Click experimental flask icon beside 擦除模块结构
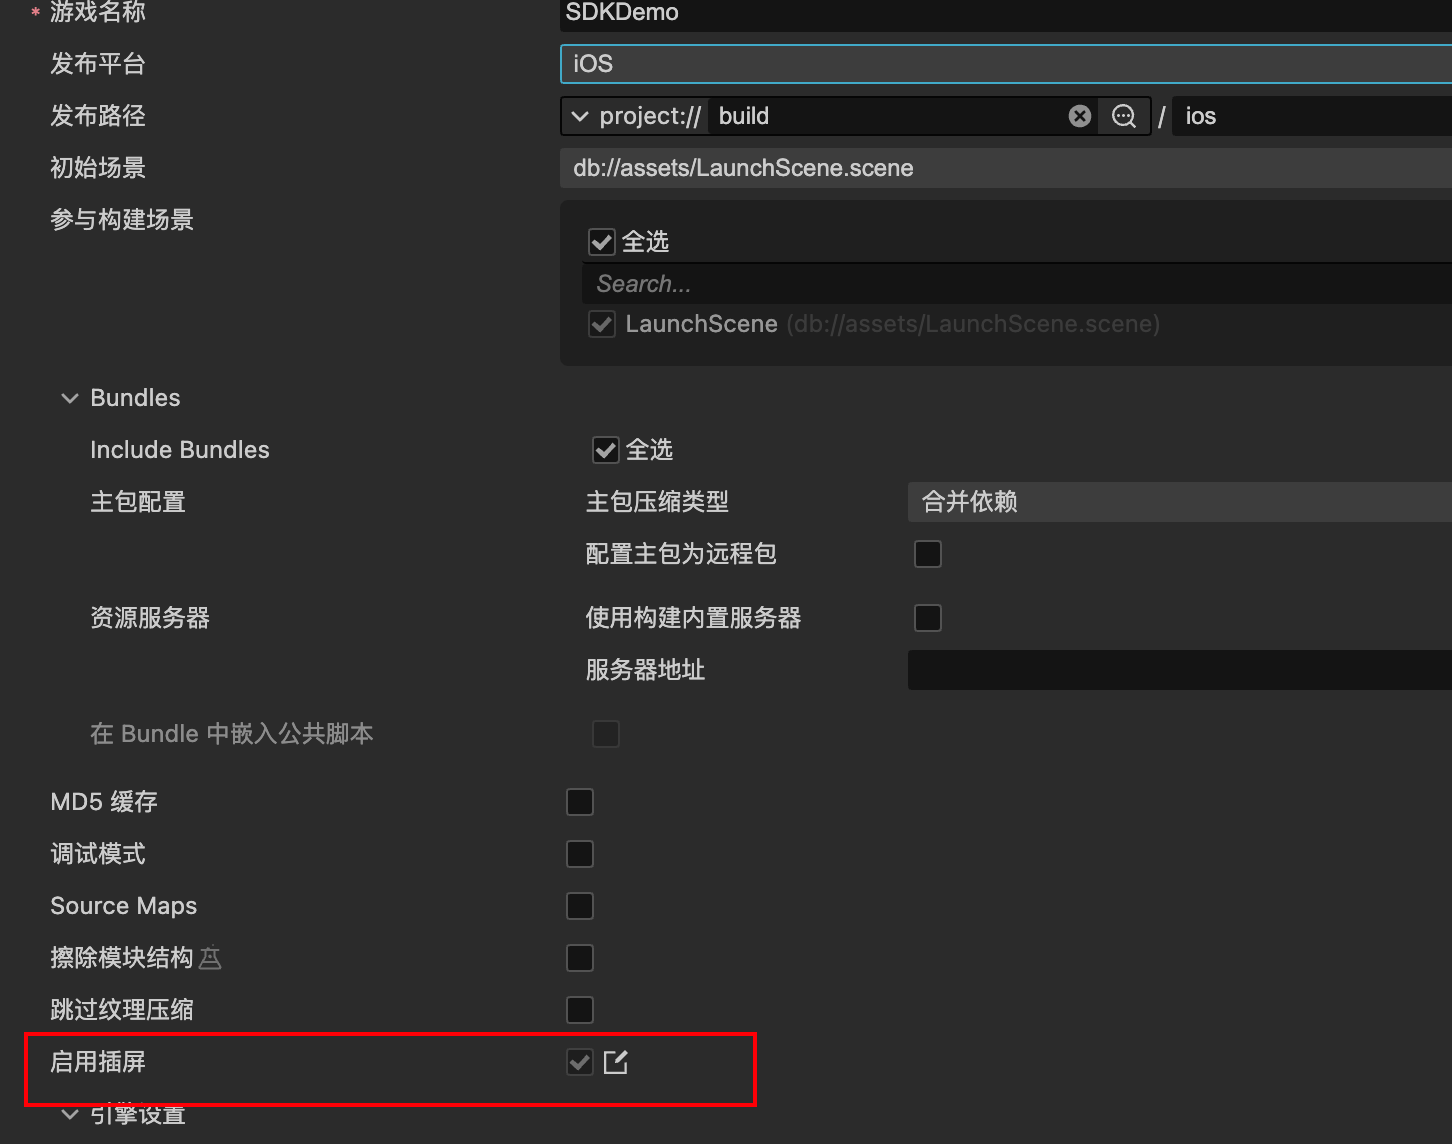The image size is (1452, 1144). click(x=210, y=958)
